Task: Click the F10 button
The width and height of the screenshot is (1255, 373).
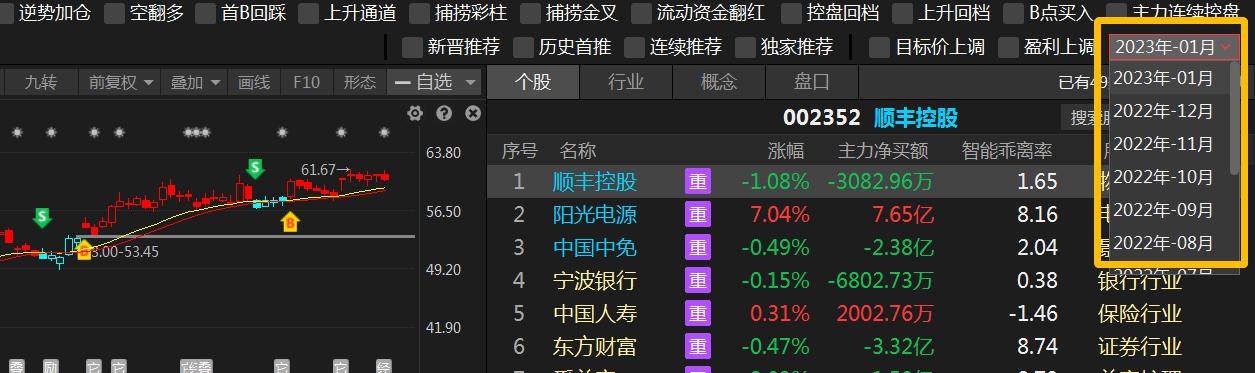Action: click(x=306, y=82)
